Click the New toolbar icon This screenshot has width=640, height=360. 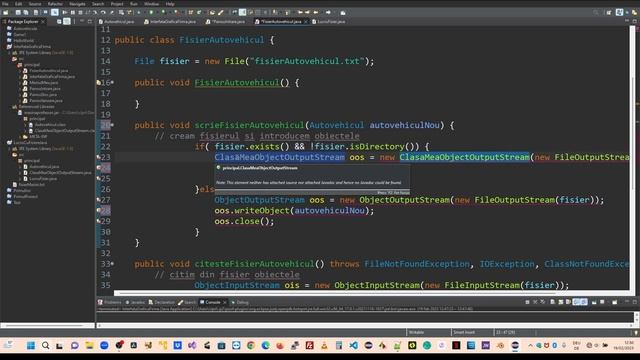pos(5,13)
